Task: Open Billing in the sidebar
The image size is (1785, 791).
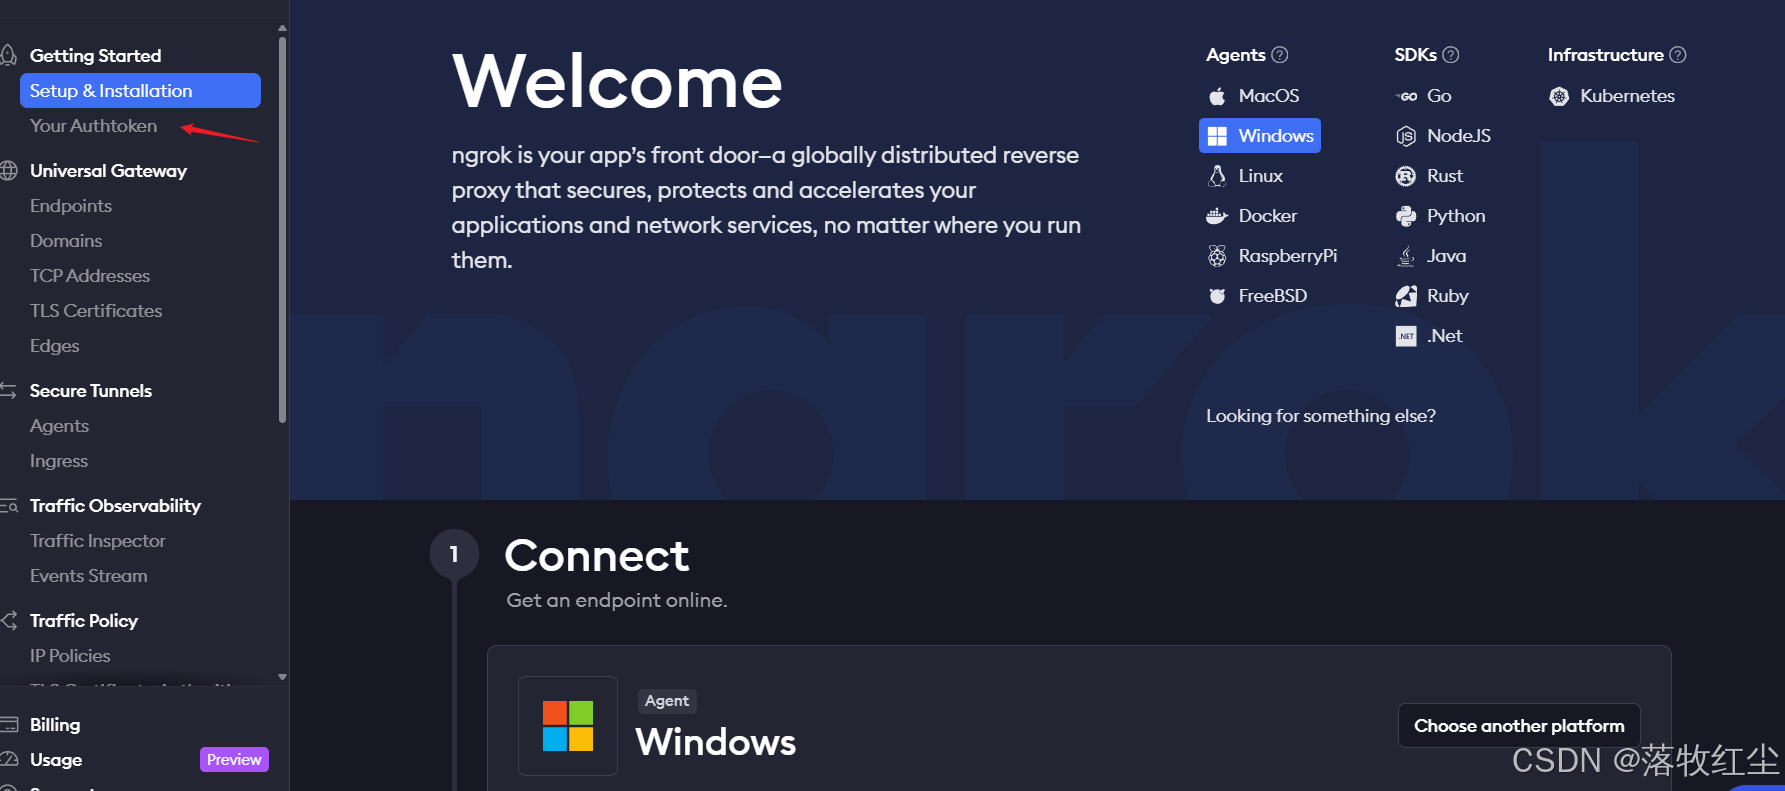Action: point(55,725)
